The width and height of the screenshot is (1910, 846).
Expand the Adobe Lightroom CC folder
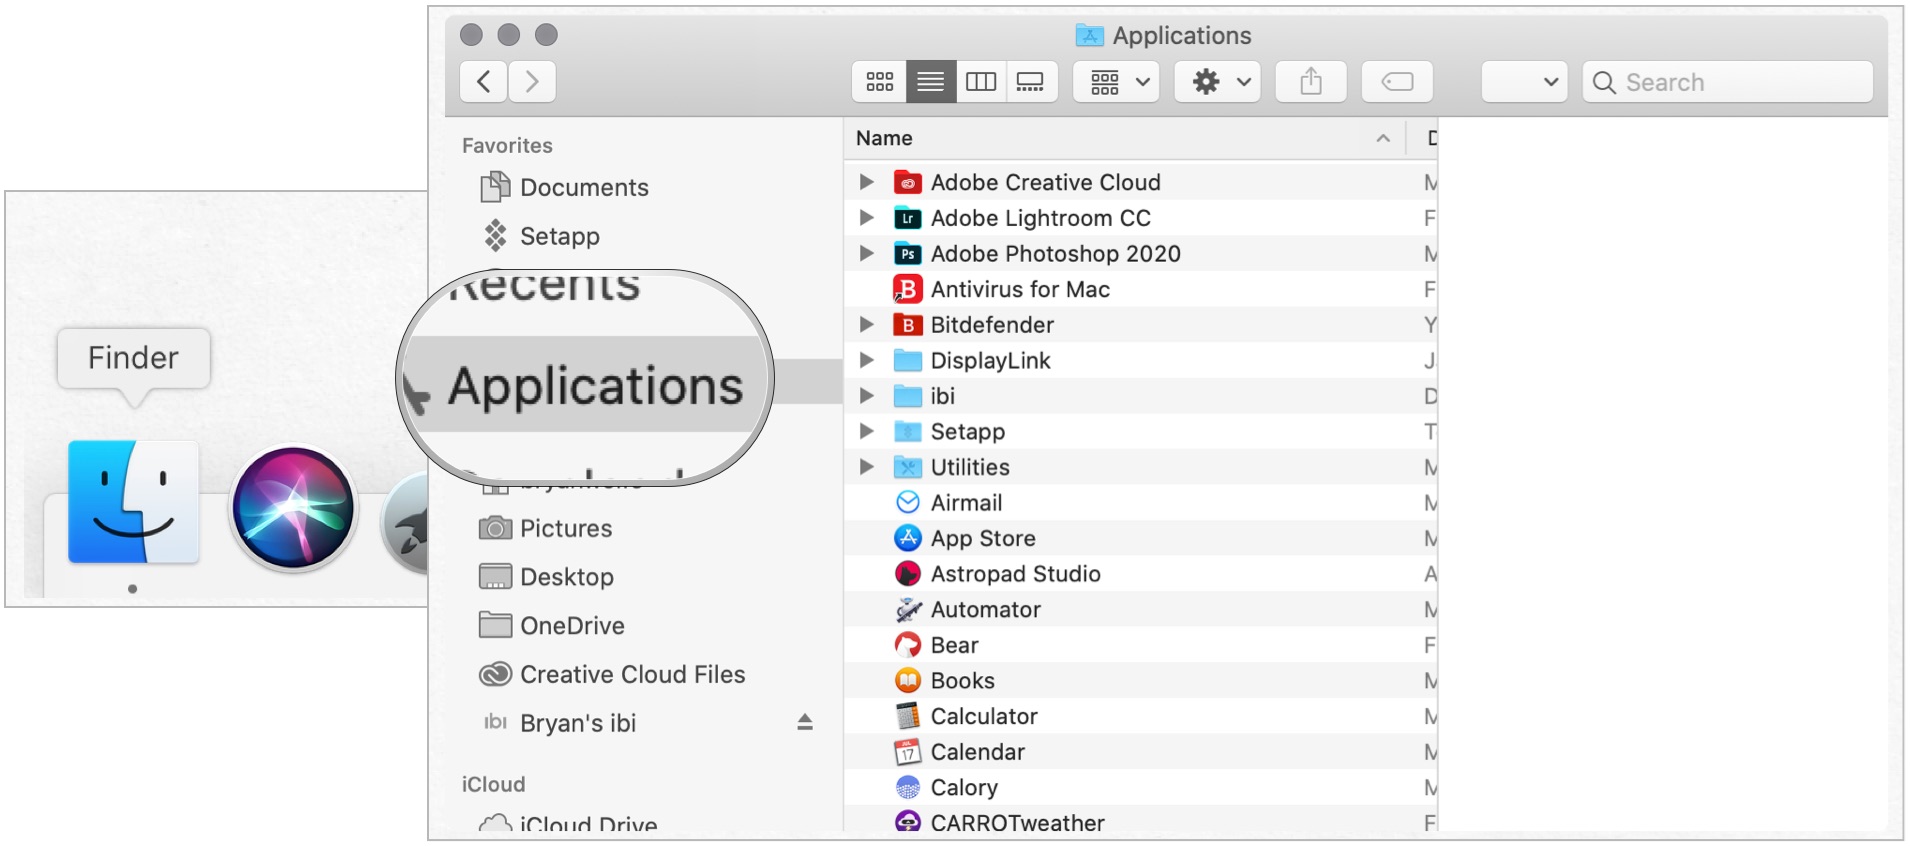(x=867, y=217)
